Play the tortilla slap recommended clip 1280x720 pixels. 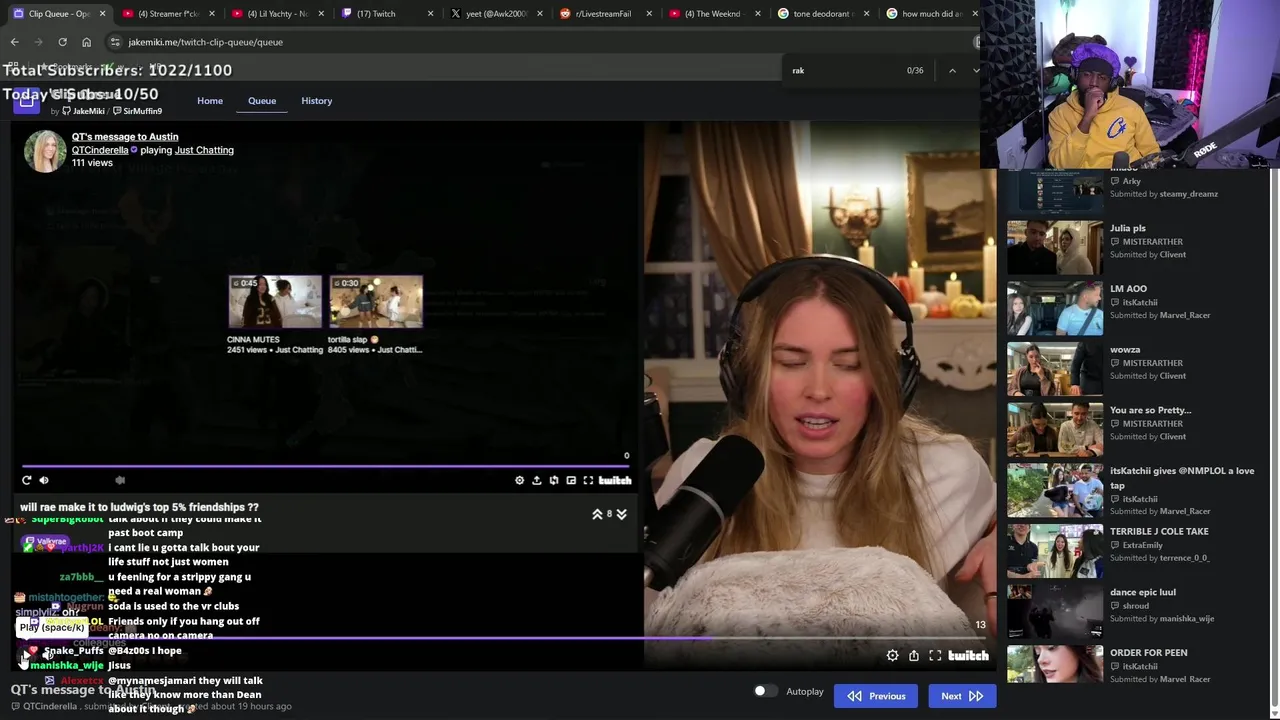[x=376, y=302]
